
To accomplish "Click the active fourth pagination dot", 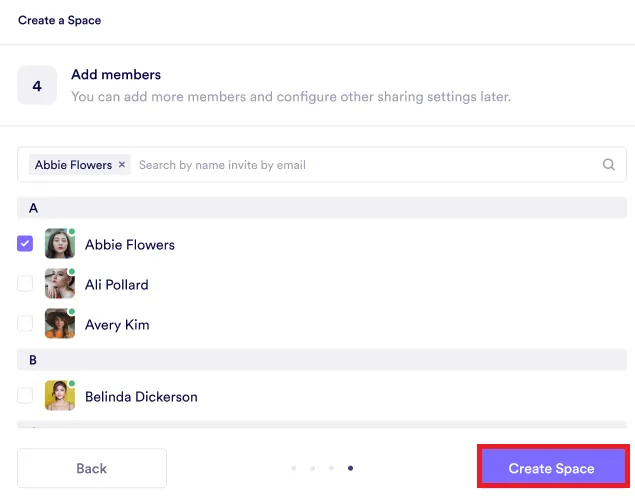I will coord(350,468).
